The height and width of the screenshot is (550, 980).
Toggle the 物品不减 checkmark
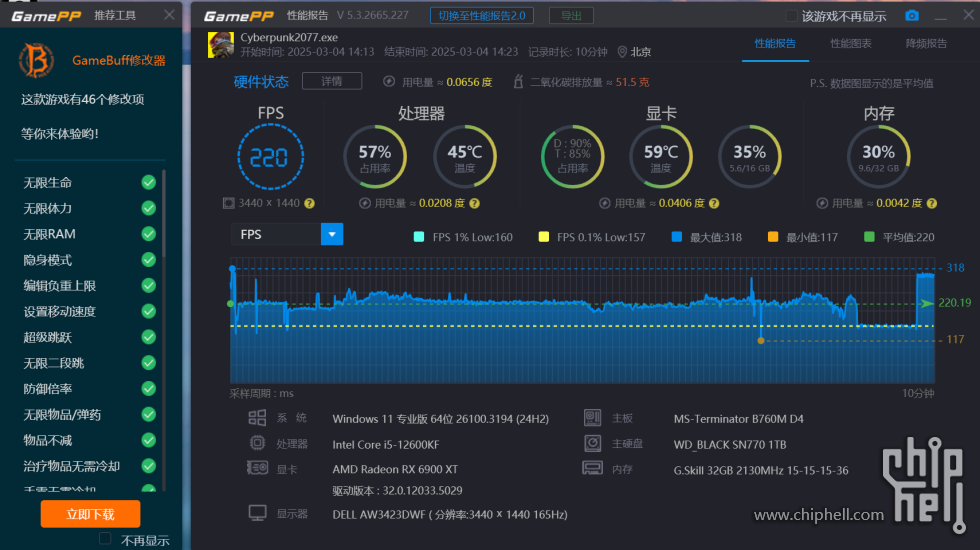(x=148, y=440)
